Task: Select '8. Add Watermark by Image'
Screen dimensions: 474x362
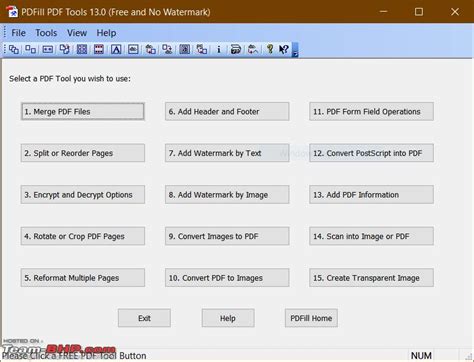Action: pyautogui.click(x=227, y=195)
